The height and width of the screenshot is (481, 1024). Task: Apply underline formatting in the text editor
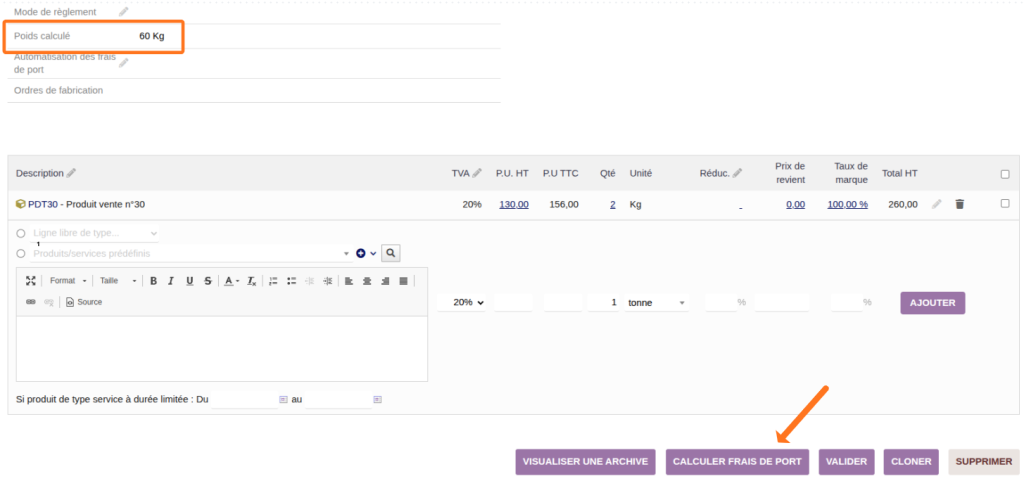pyautogui.click(x=189, y=281)
